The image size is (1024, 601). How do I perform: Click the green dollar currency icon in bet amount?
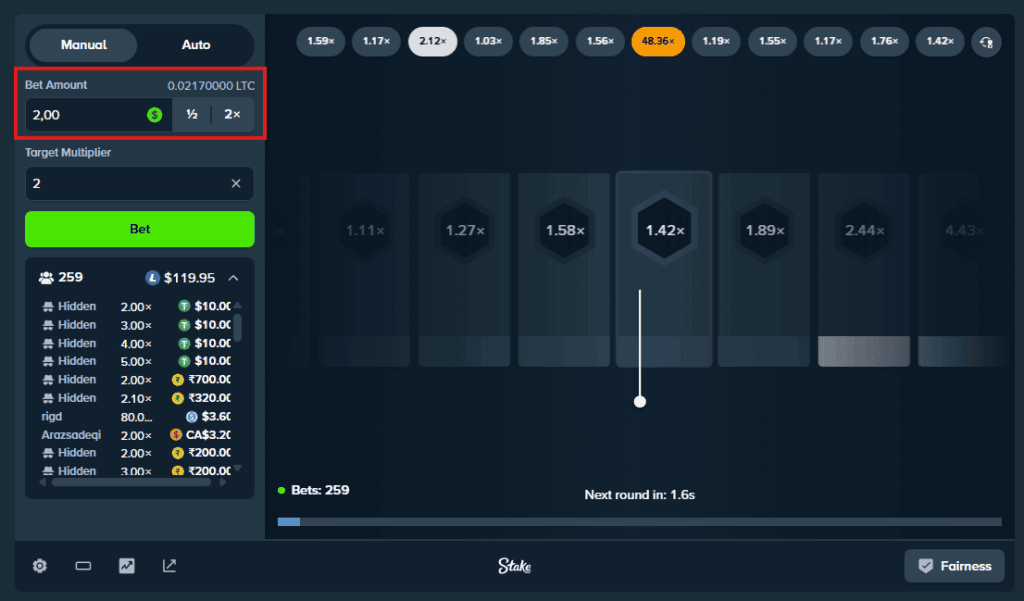pyautogui.click(x=153, y=114)
